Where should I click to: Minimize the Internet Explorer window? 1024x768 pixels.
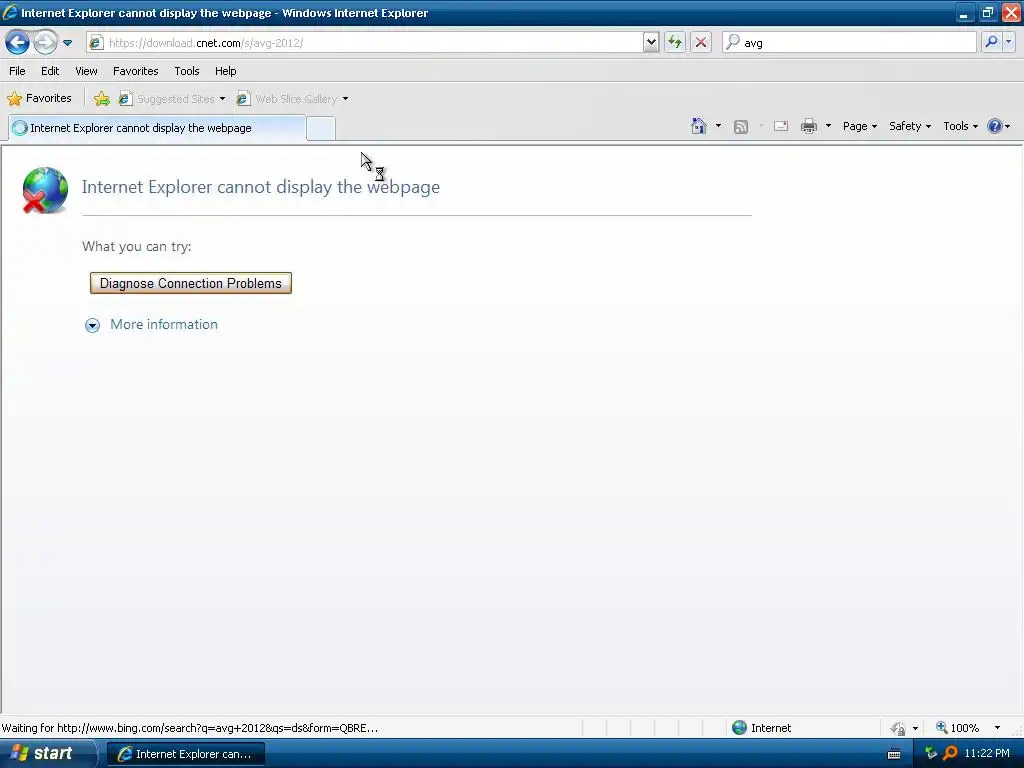point(963,12)
